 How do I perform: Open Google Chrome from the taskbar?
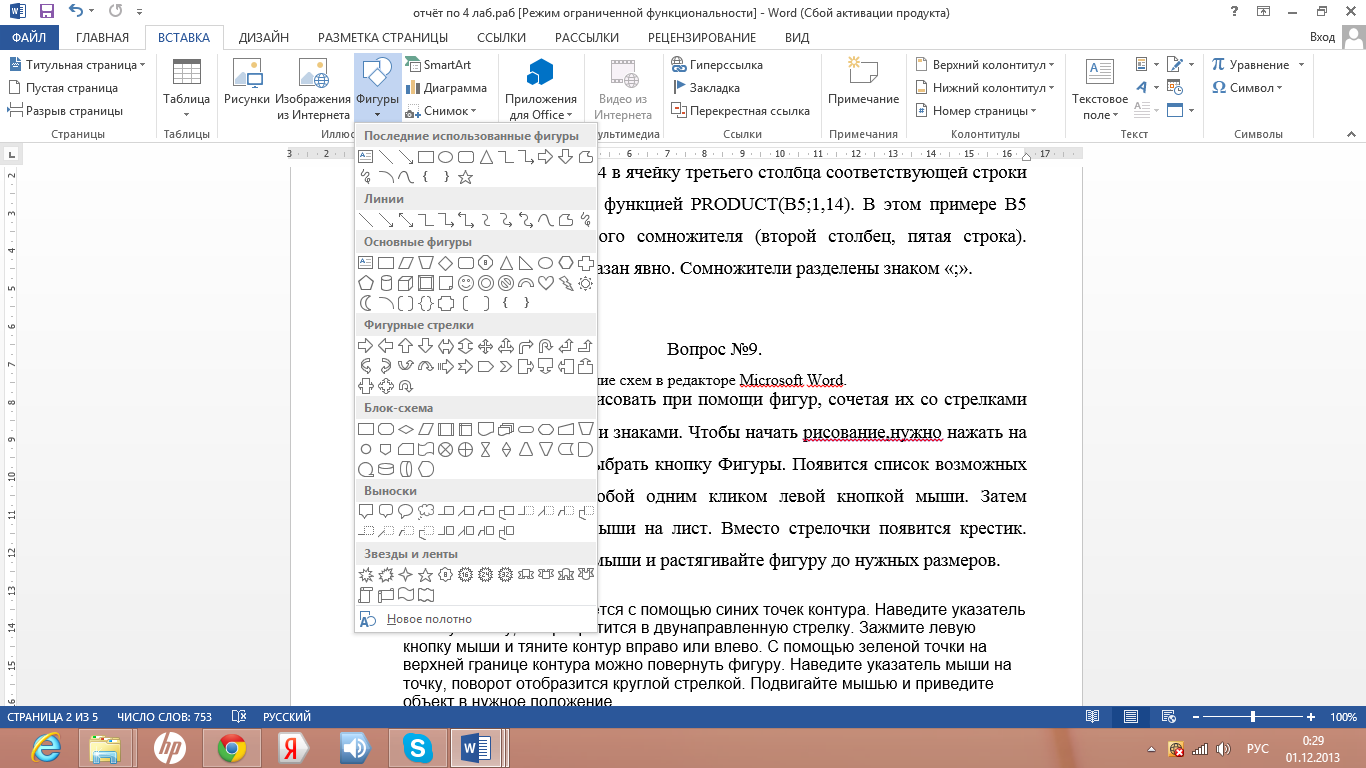click(x=232, y=747)
